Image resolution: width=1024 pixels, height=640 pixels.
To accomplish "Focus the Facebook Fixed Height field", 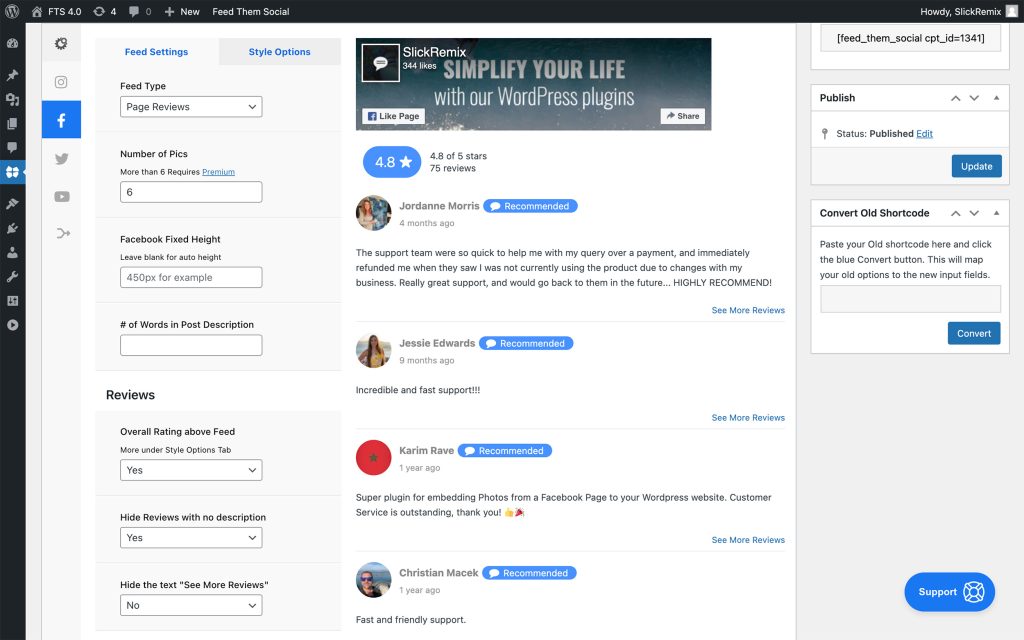I will click(191, 278).
